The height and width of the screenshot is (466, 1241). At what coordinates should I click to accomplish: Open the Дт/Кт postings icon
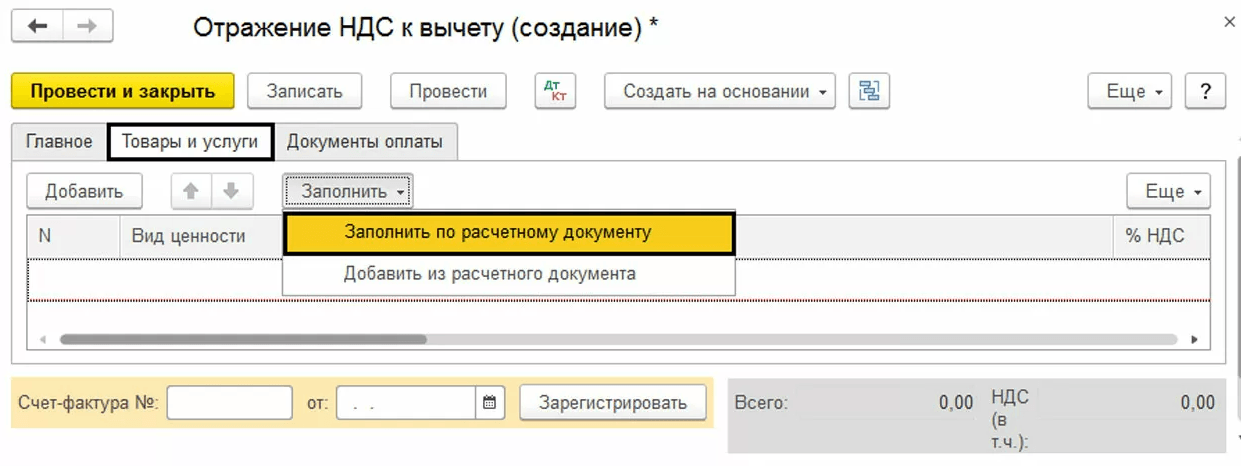tap(555, 91)
